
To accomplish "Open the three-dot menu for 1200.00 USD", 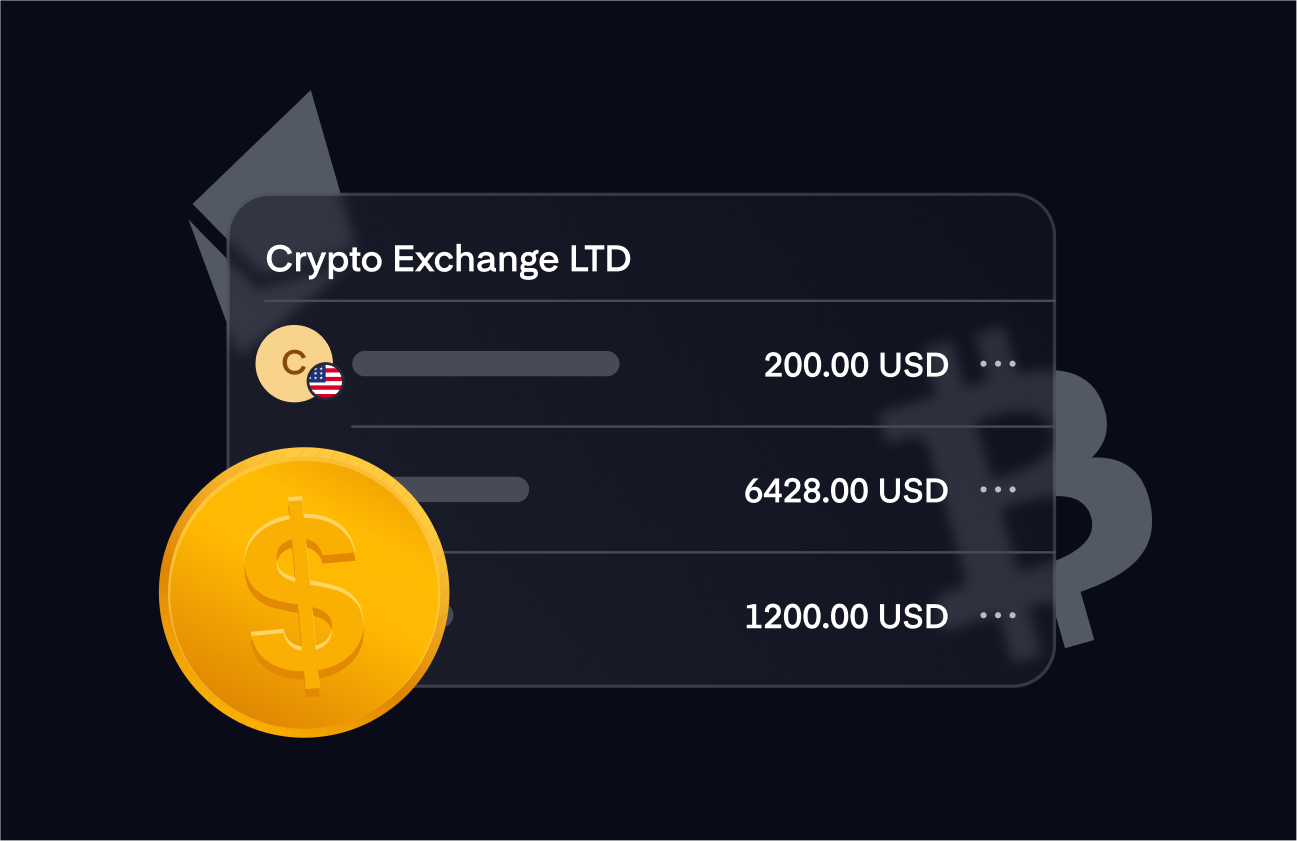I will (998, 616).
